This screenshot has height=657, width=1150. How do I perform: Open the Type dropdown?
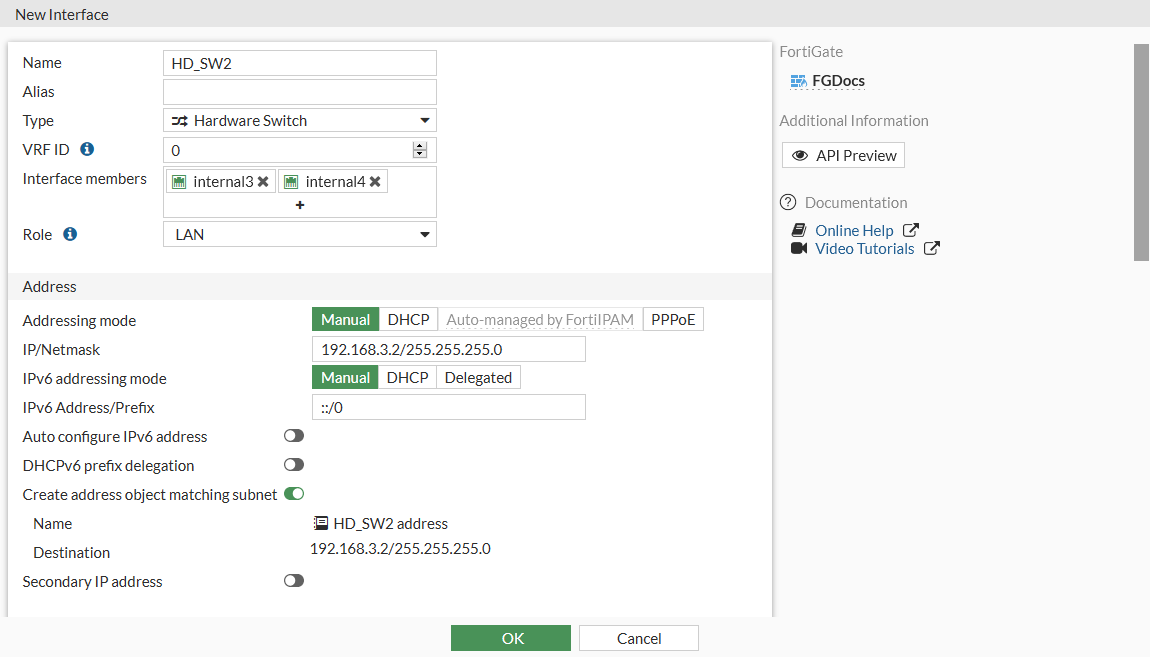click(x=299, y=120)
